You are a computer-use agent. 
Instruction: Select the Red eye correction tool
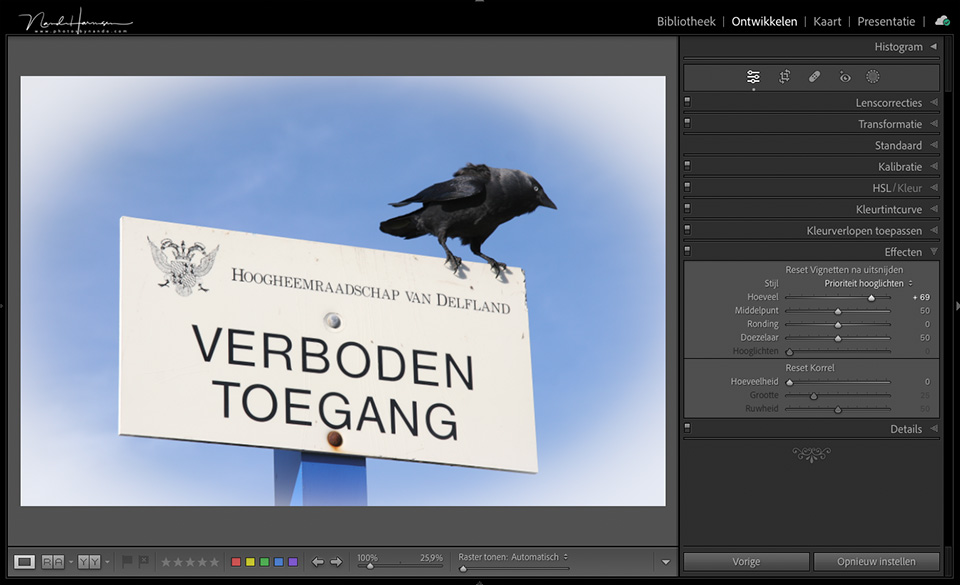point(845,76)
